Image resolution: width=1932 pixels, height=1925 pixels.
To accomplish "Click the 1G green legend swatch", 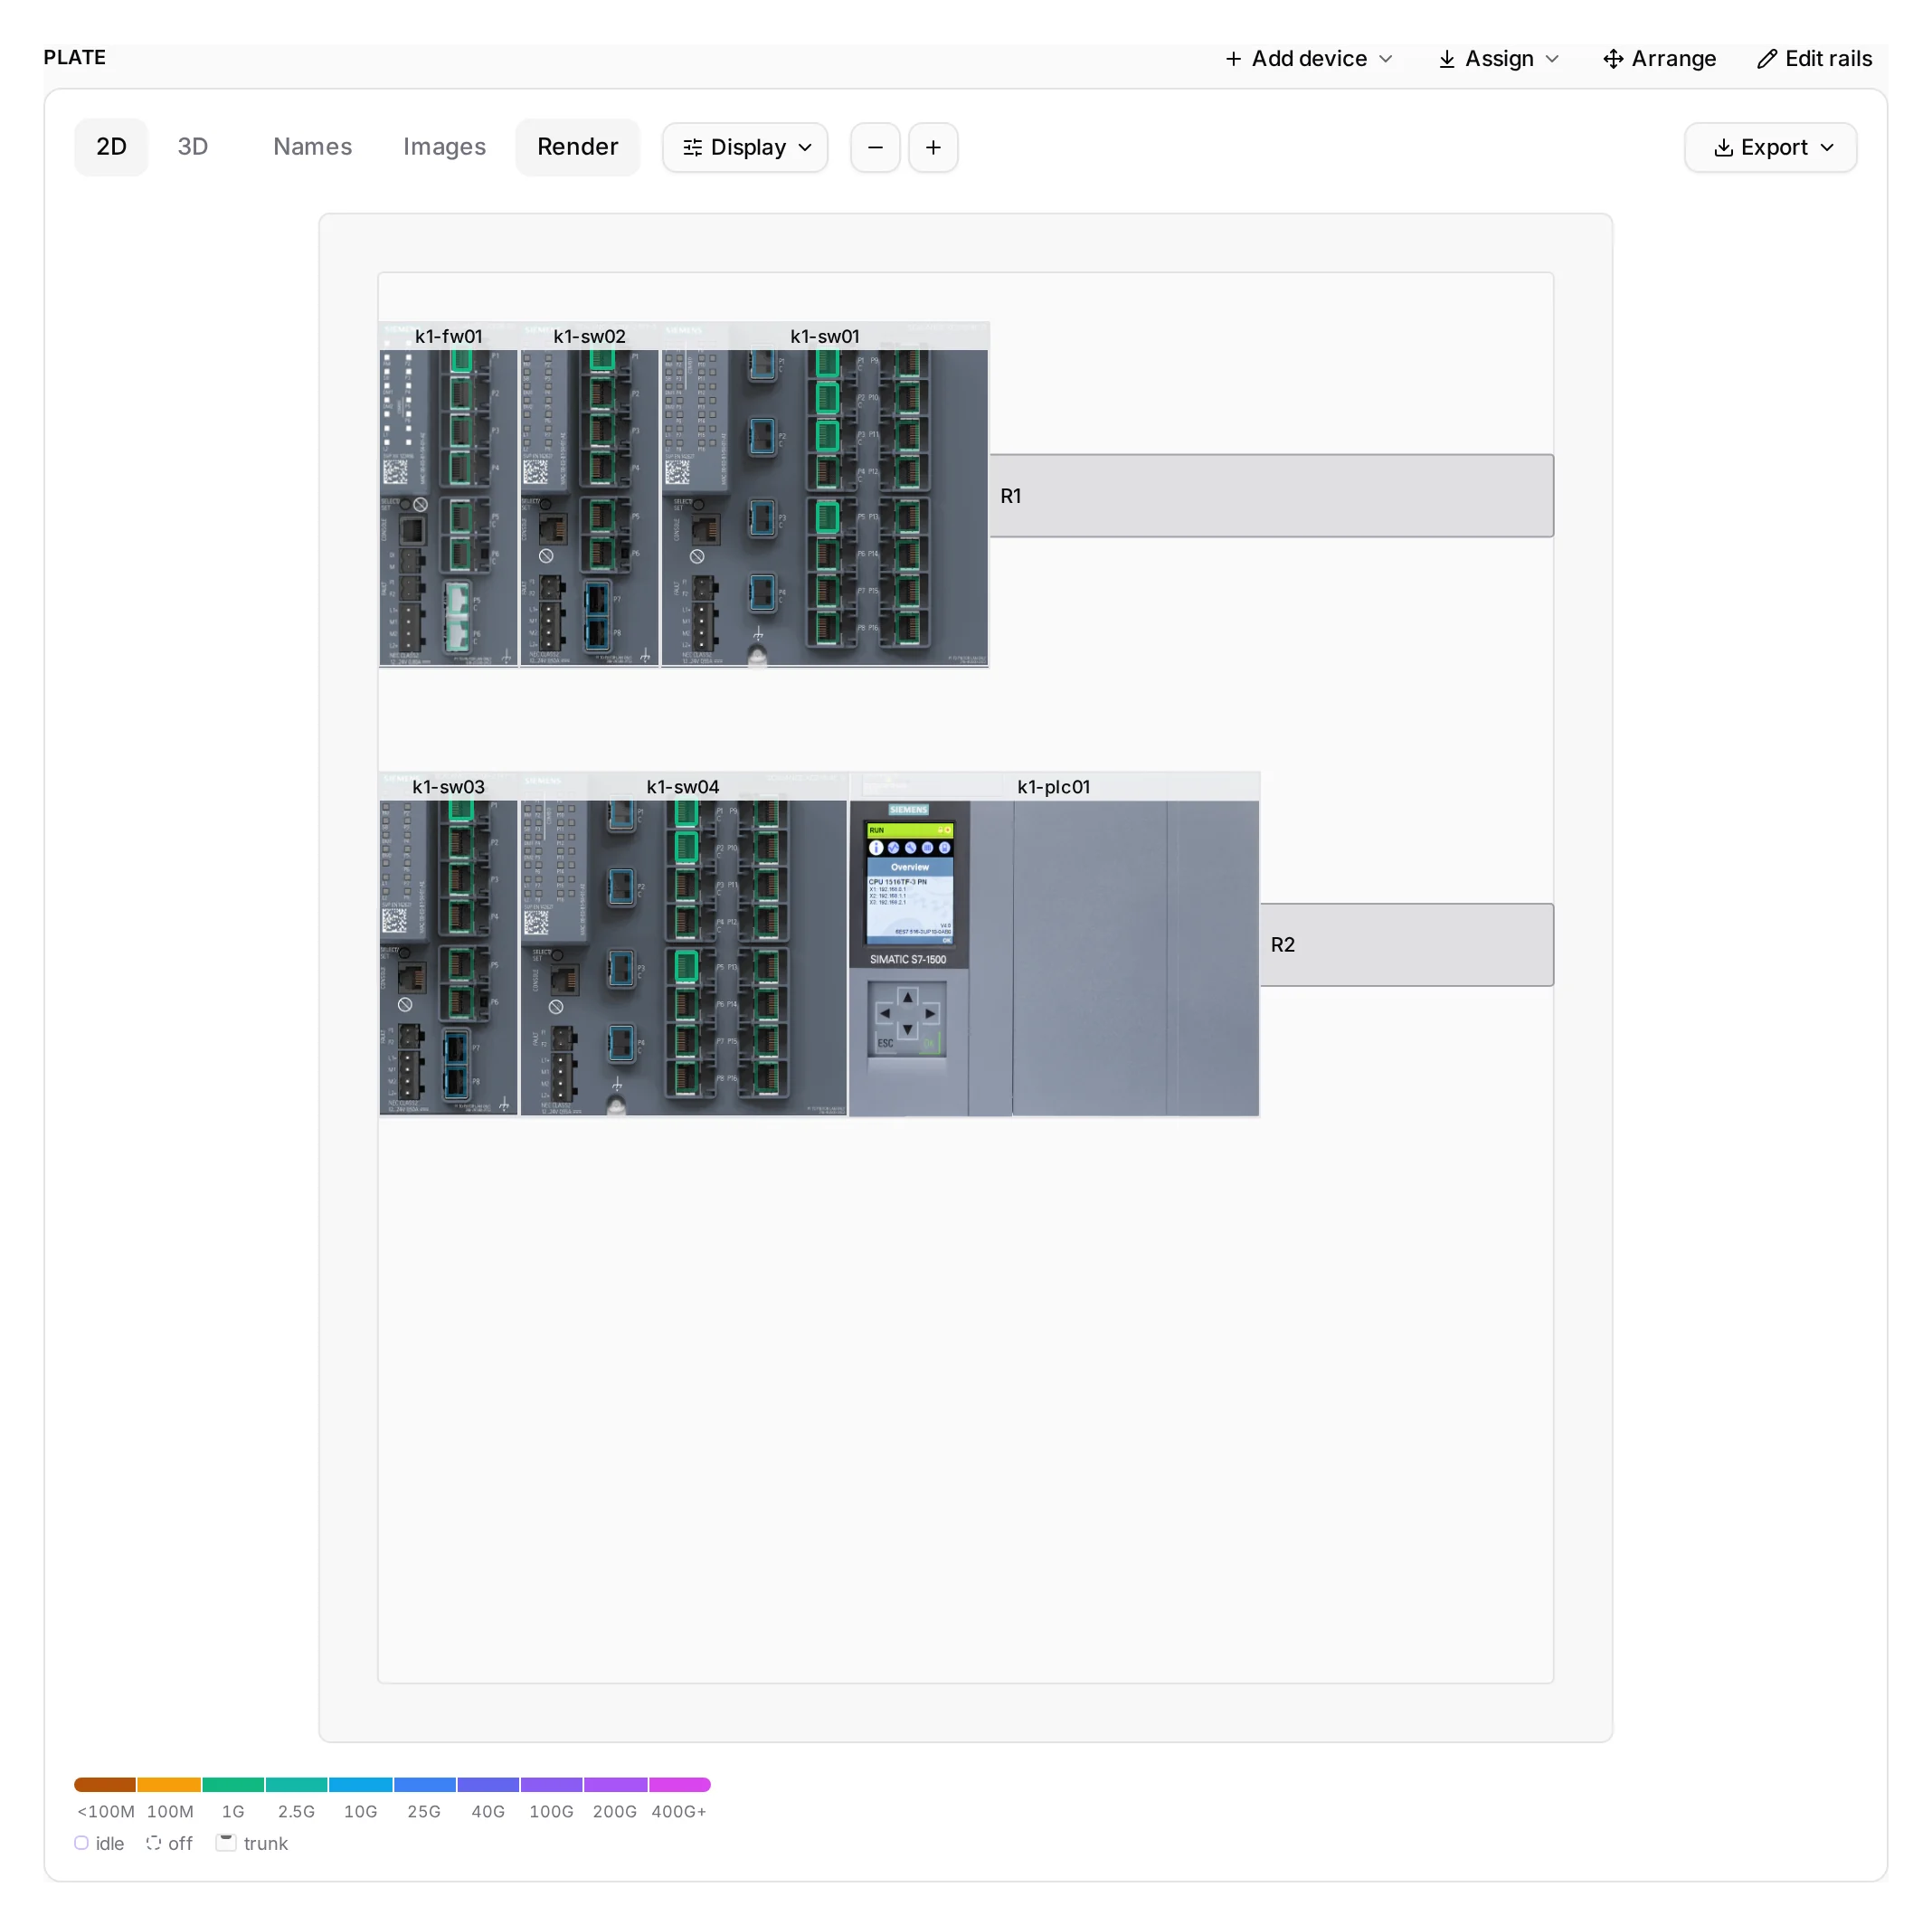I will point(233,1786).
